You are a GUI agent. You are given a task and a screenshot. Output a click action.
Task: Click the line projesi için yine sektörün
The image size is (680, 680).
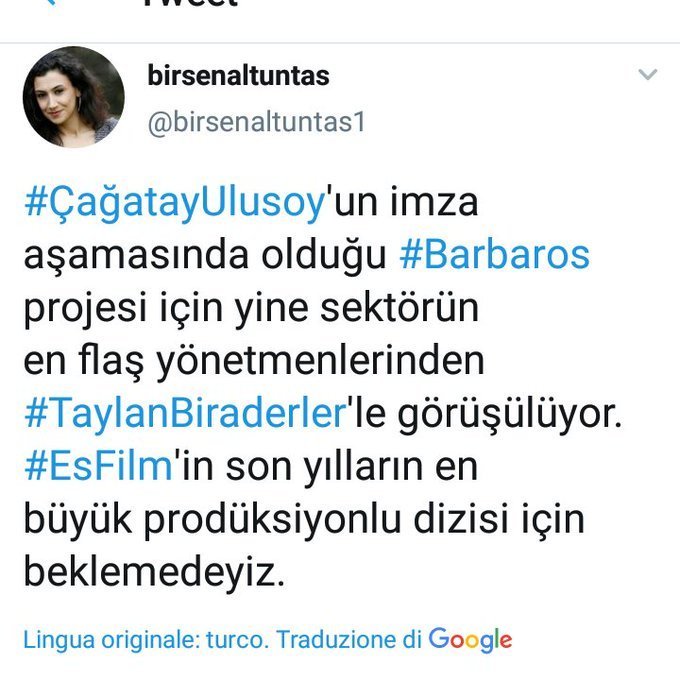[x=251, y=309]
